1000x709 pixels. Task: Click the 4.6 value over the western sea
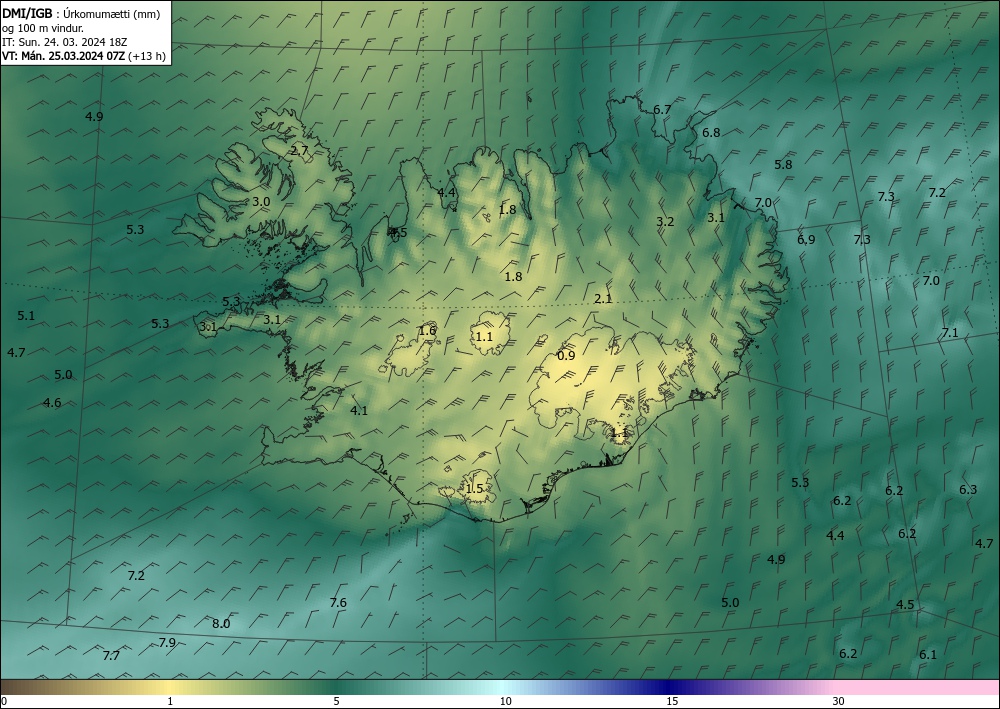click(52, 402)
